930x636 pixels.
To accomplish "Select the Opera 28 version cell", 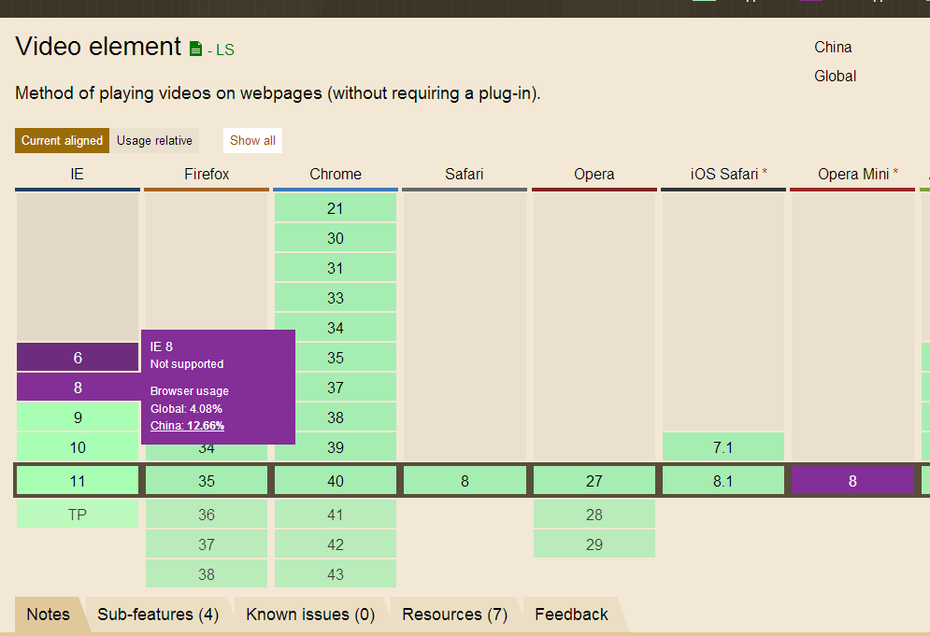I will [x=594, y=514].
